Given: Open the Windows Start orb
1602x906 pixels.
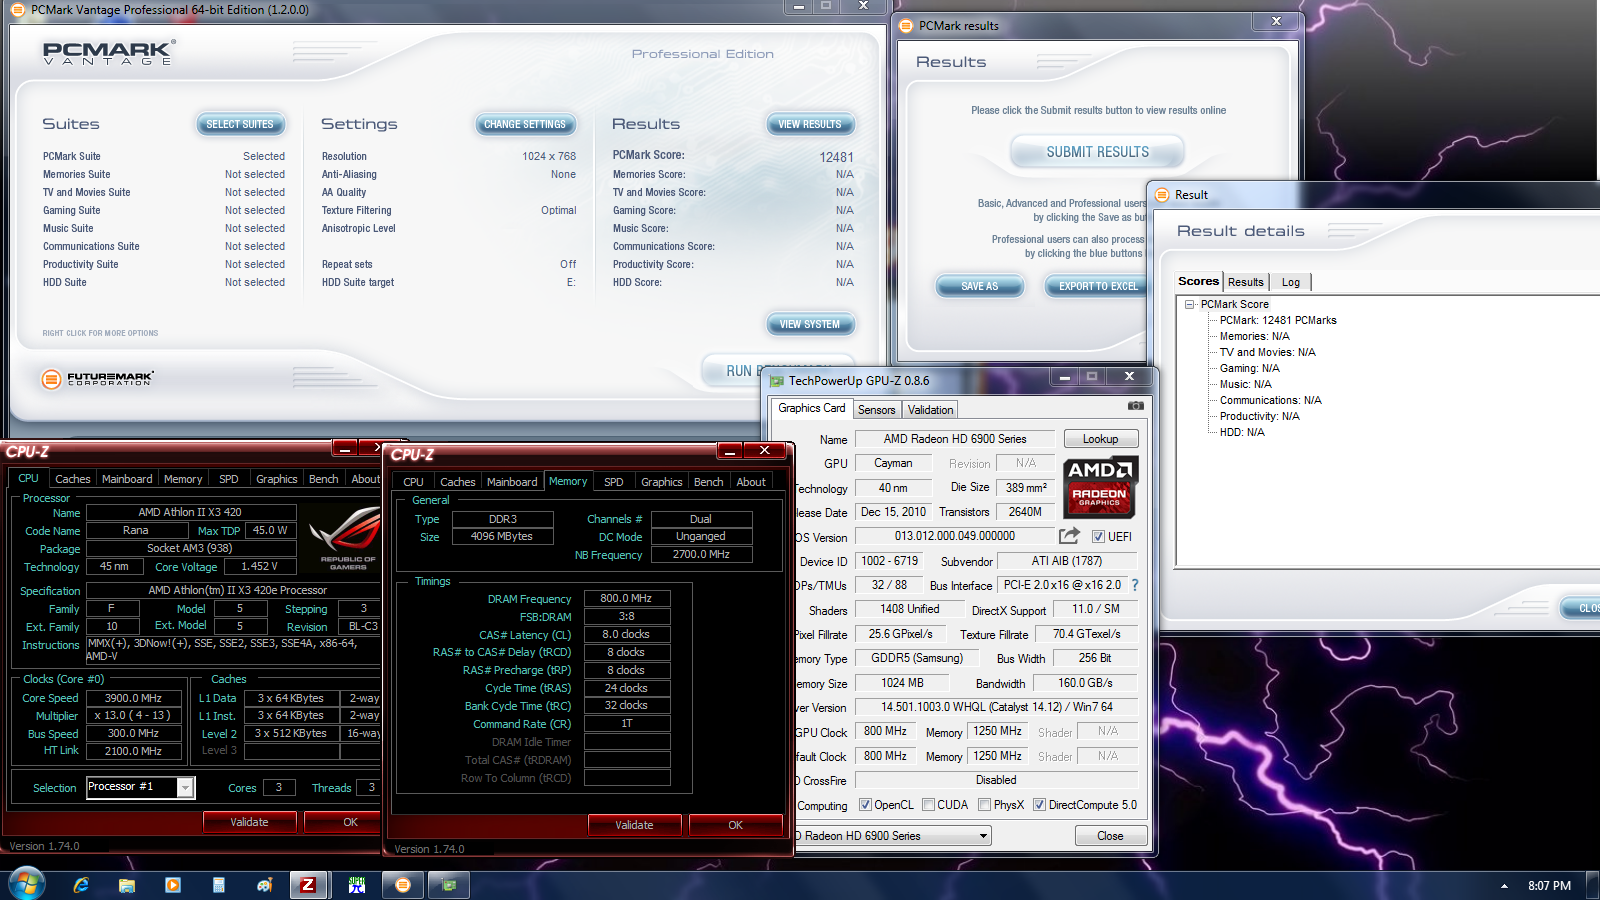Looking at the screenshot, I should [26, 885].
